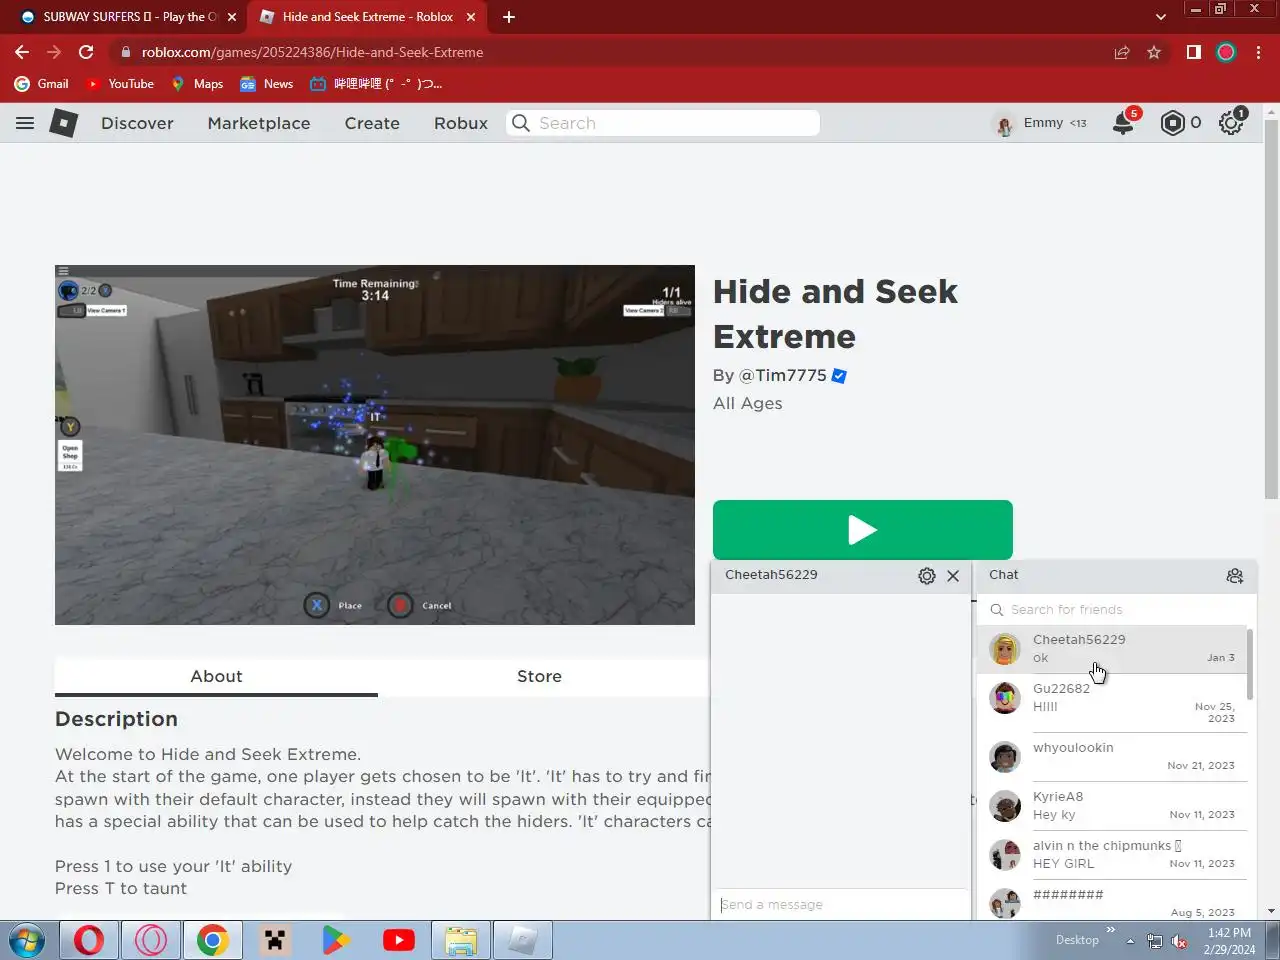Select the Store tab

coord(539,677)
